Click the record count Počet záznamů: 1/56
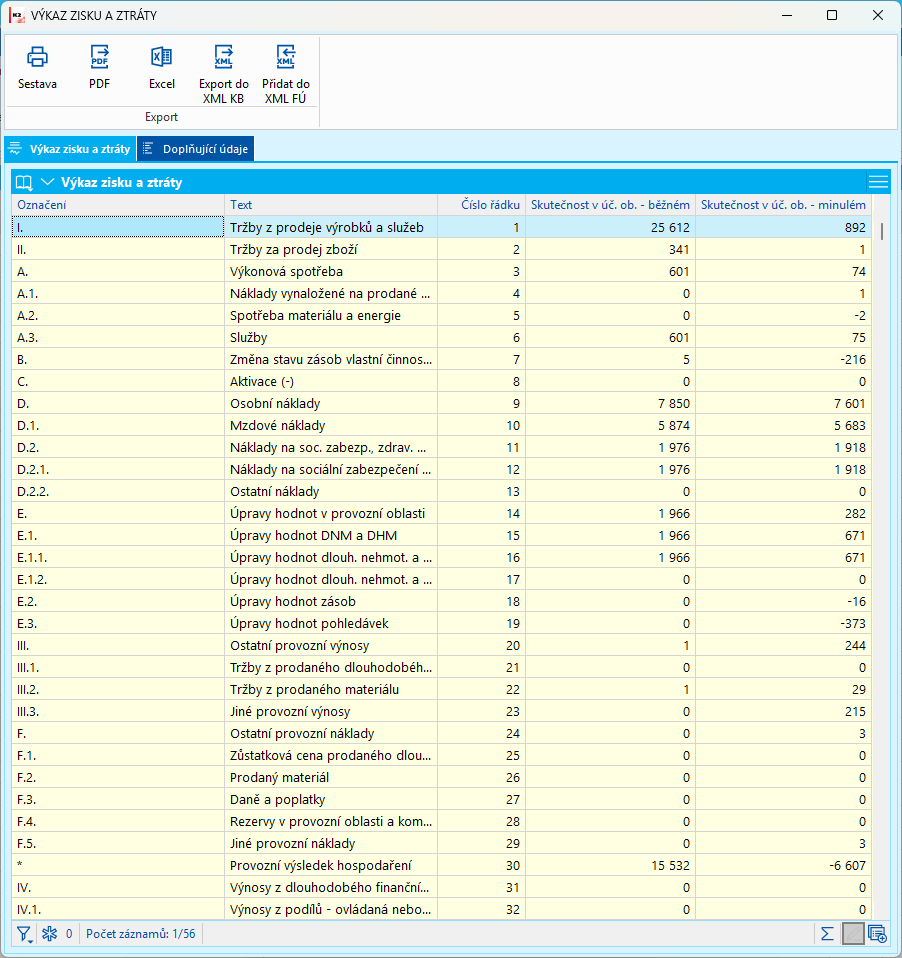 tap(141, 934)
